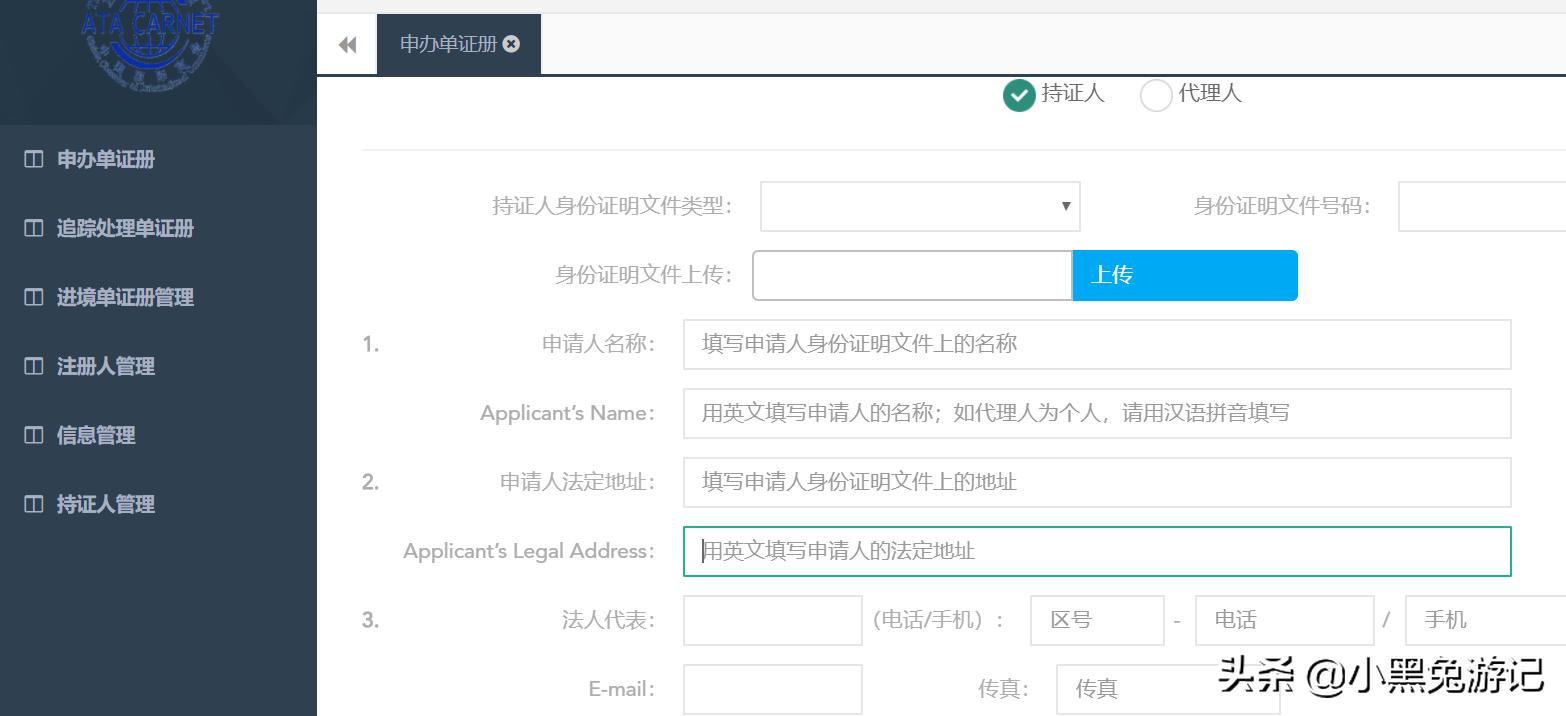Click the icon beside 追踪处理单证册
Viewport: 1566px width, 716px height.
33,228
